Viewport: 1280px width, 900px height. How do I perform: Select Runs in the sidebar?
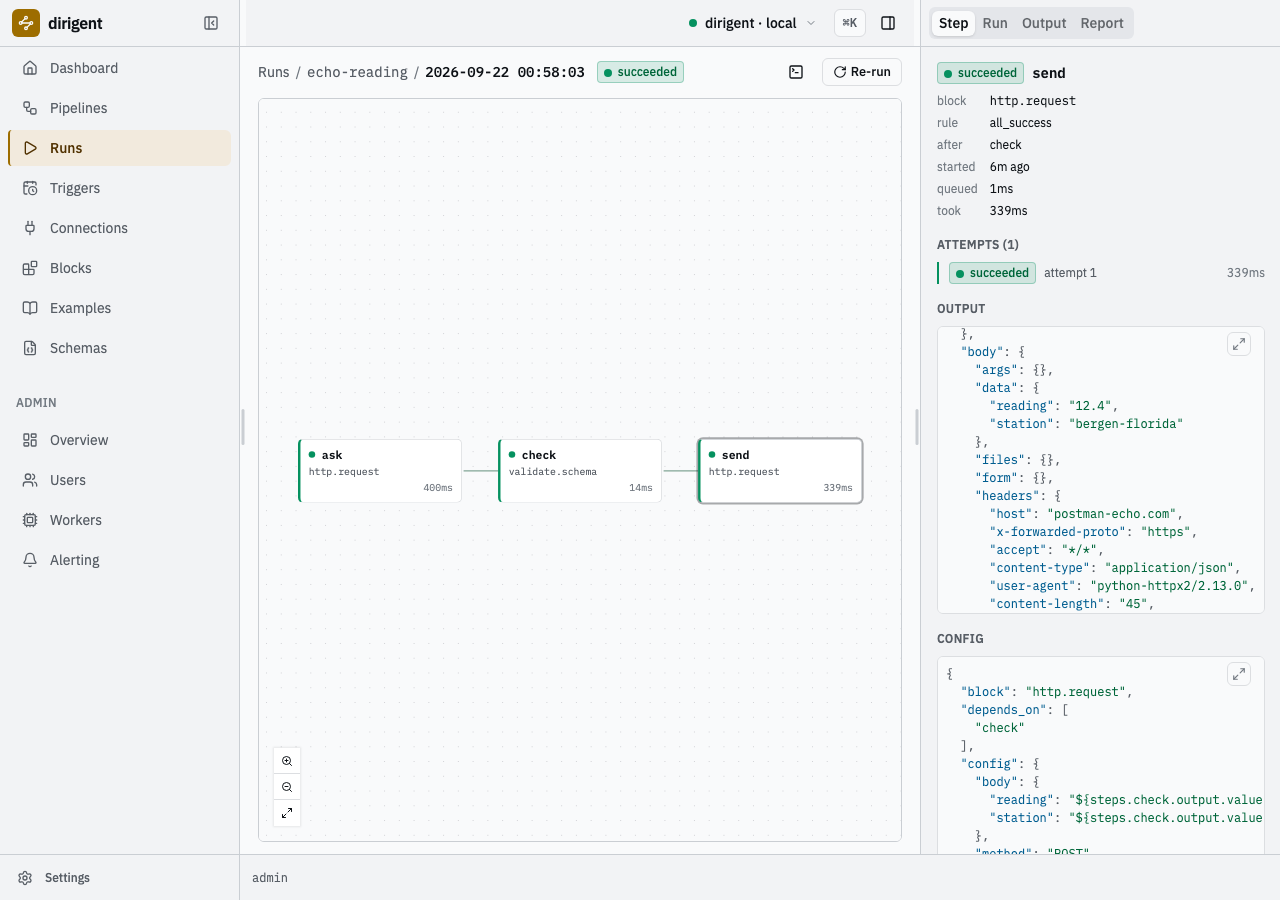coord(119,148)
